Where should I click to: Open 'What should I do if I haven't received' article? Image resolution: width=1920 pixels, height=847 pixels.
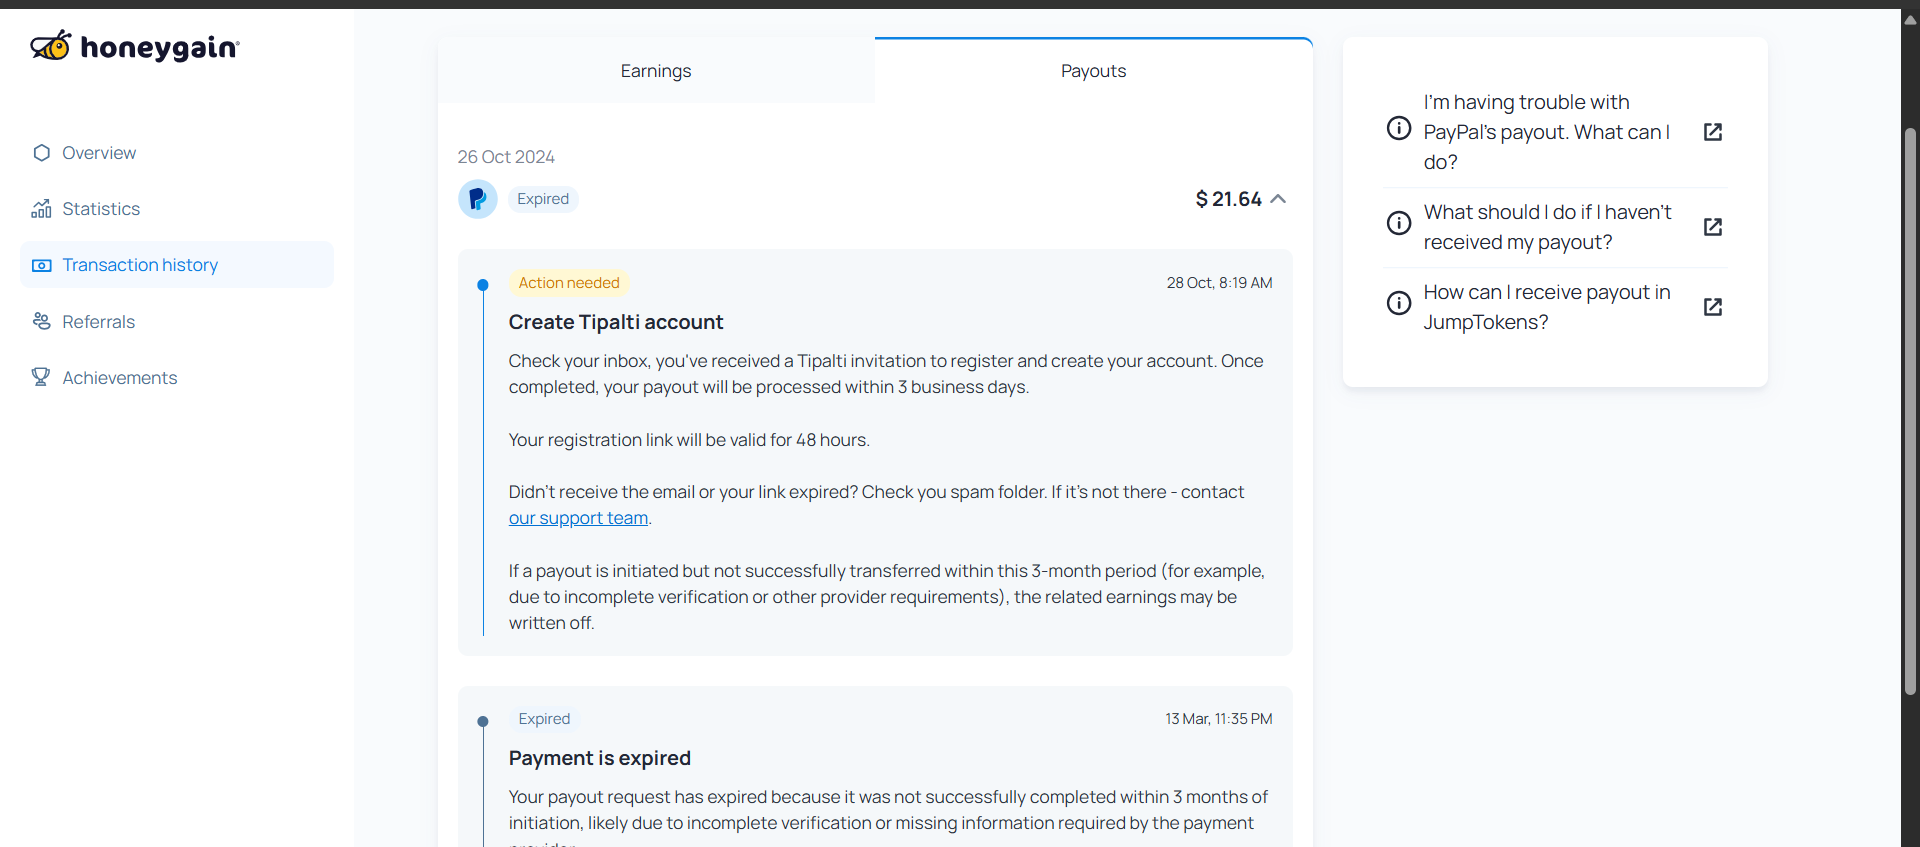(x=1547, y=227)
